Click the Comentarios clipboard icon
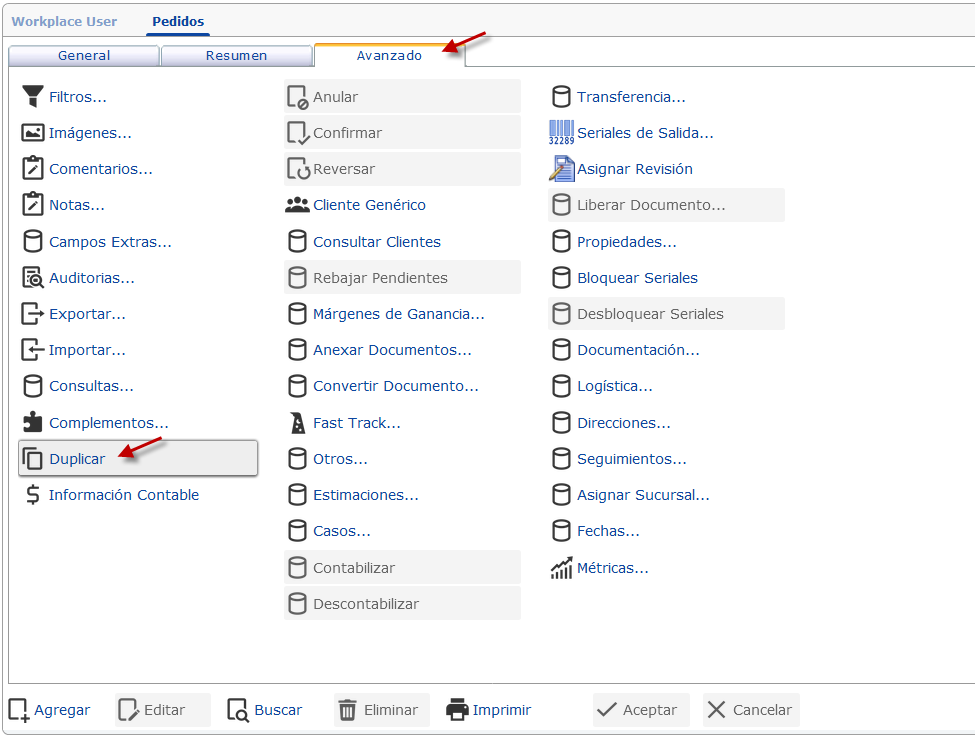 coord(32,168)
